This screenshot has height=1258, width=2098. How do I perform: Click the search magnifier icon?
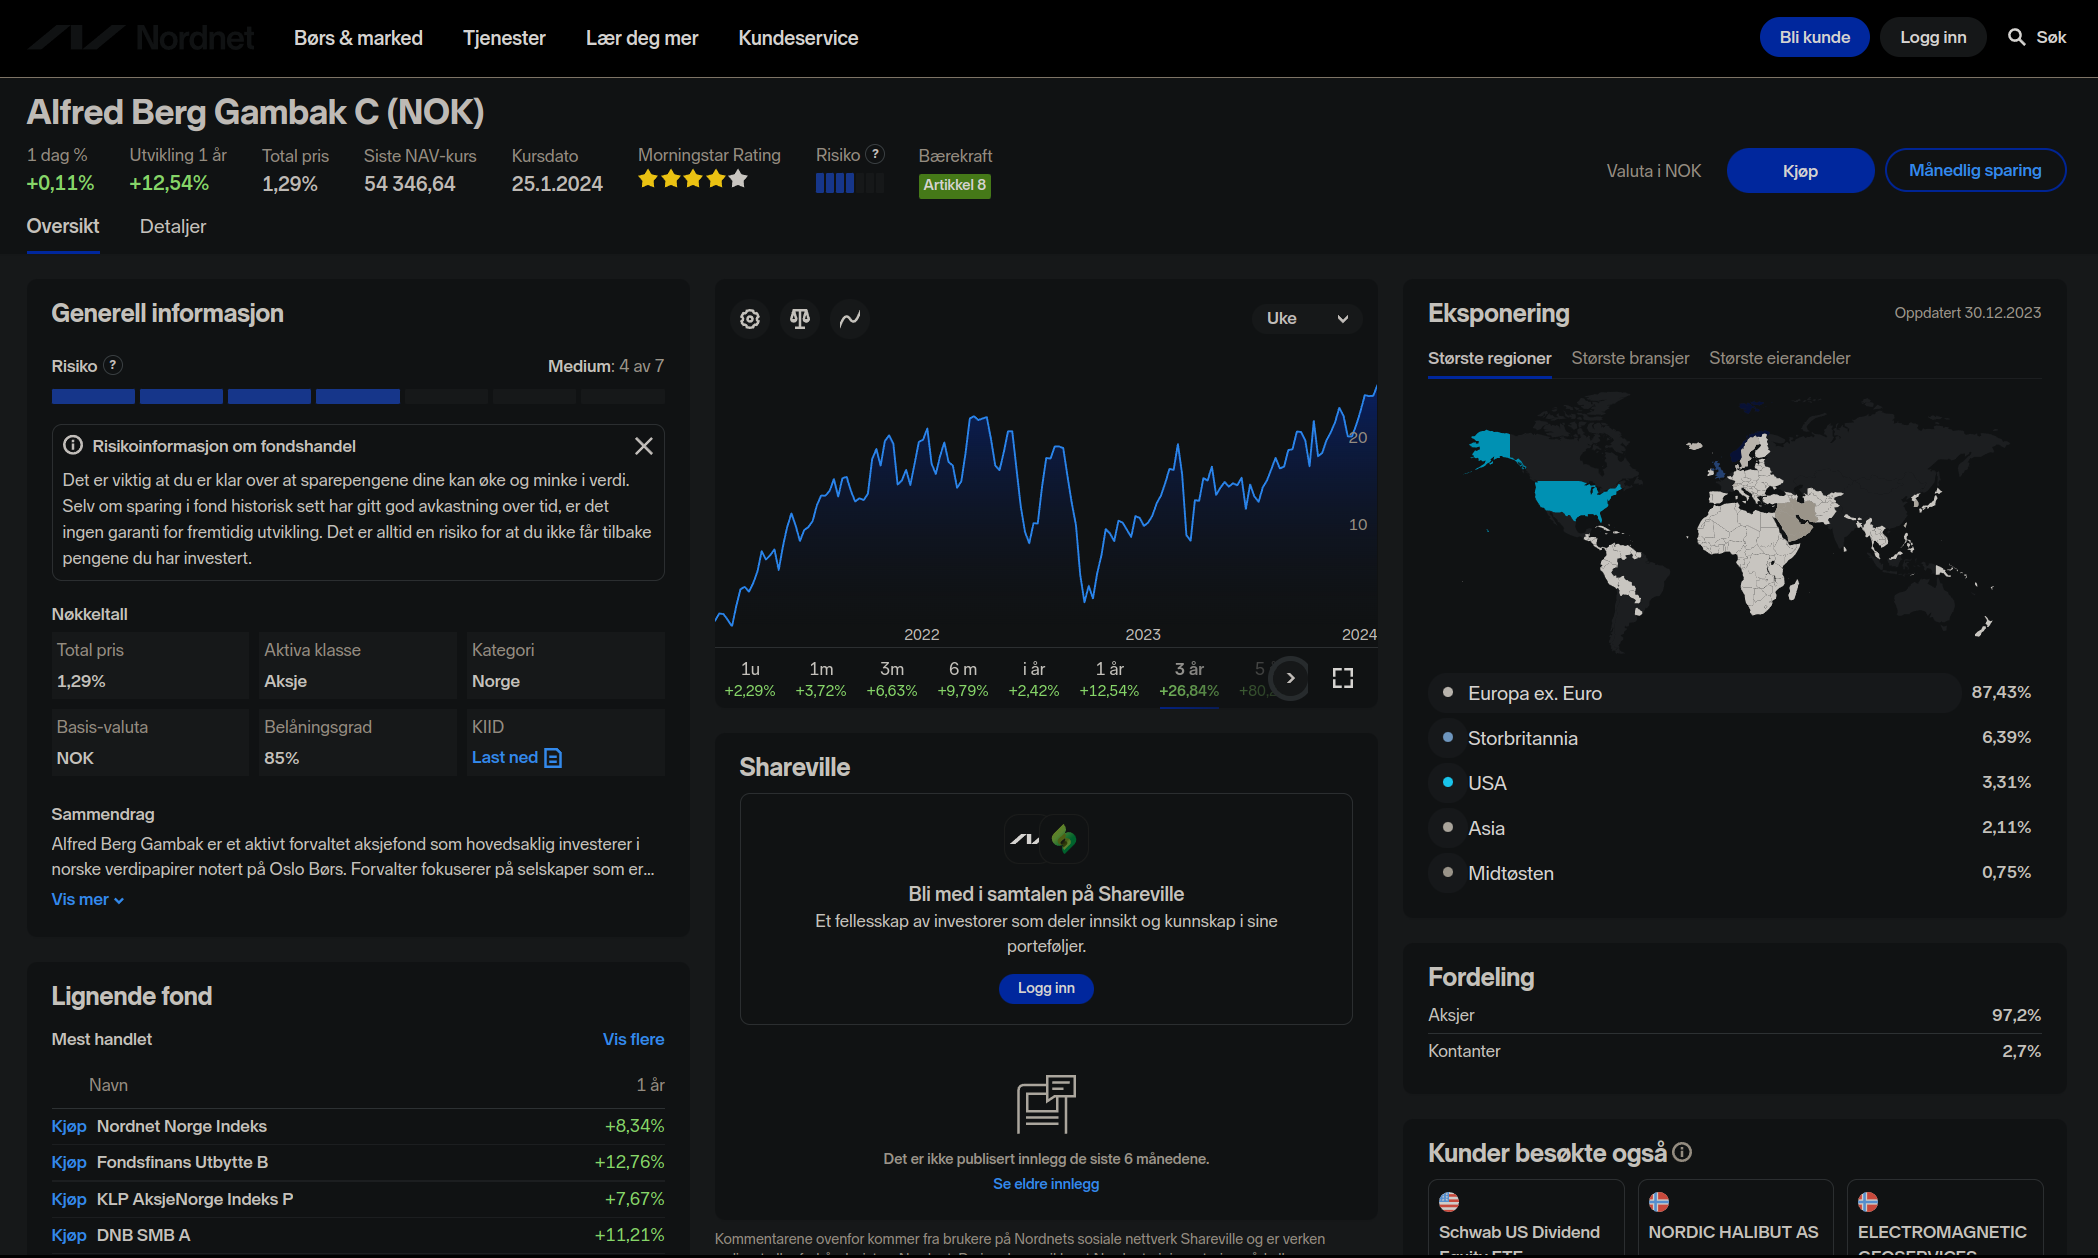(x=2017, y=37)
